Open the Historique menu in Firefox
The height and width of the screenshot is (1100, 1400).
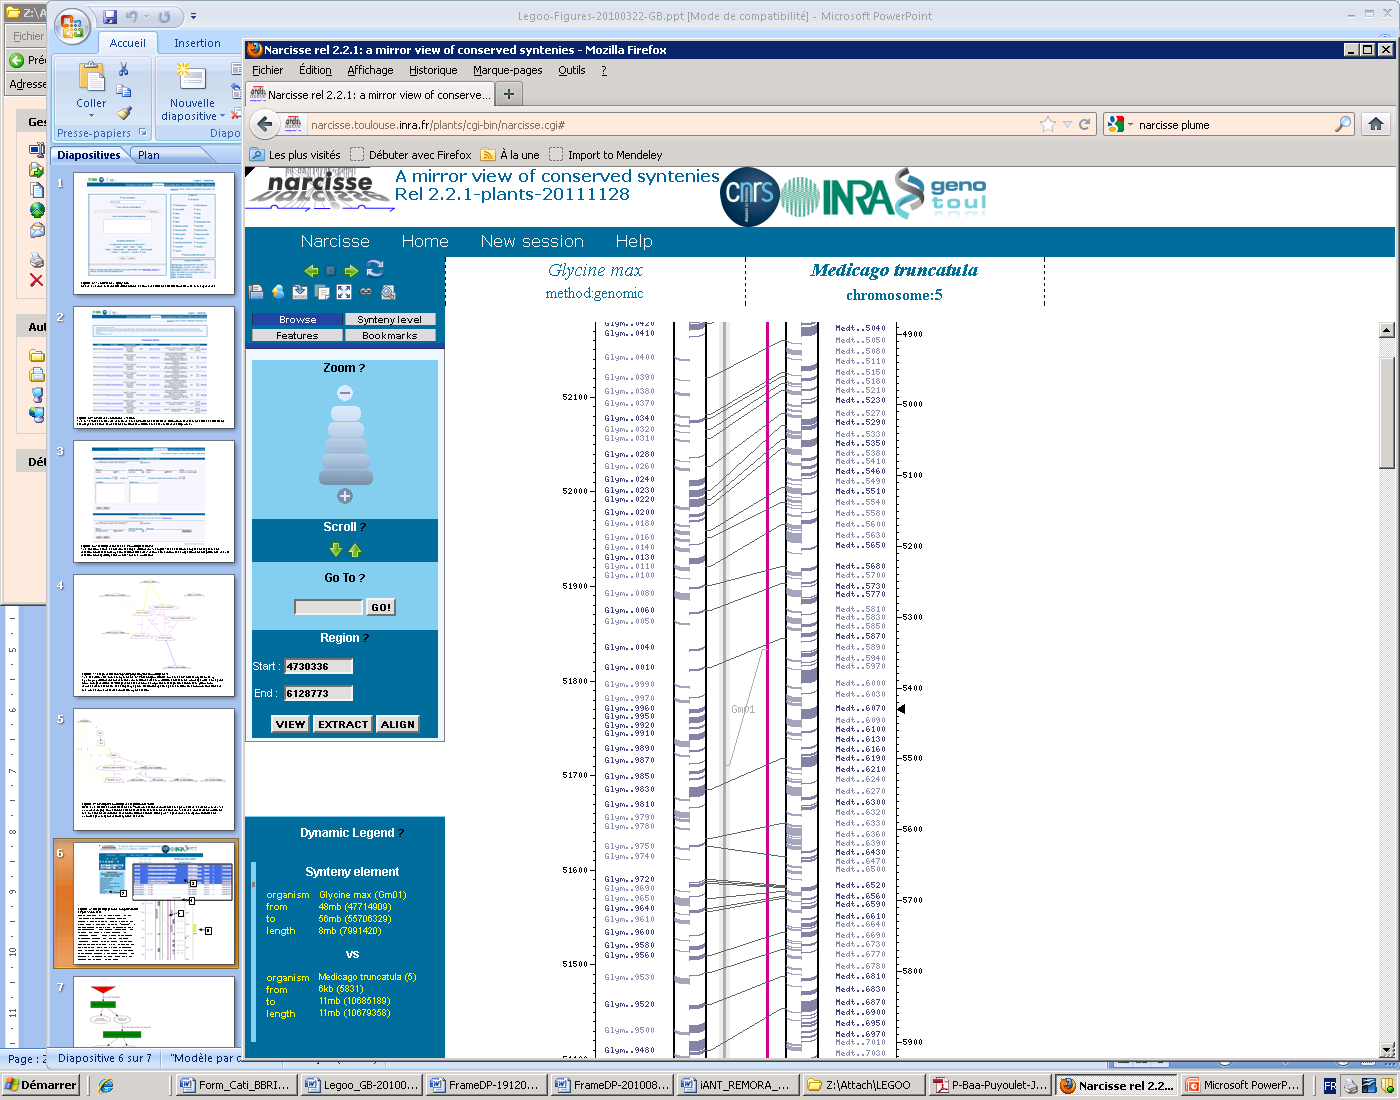[433, 70]
